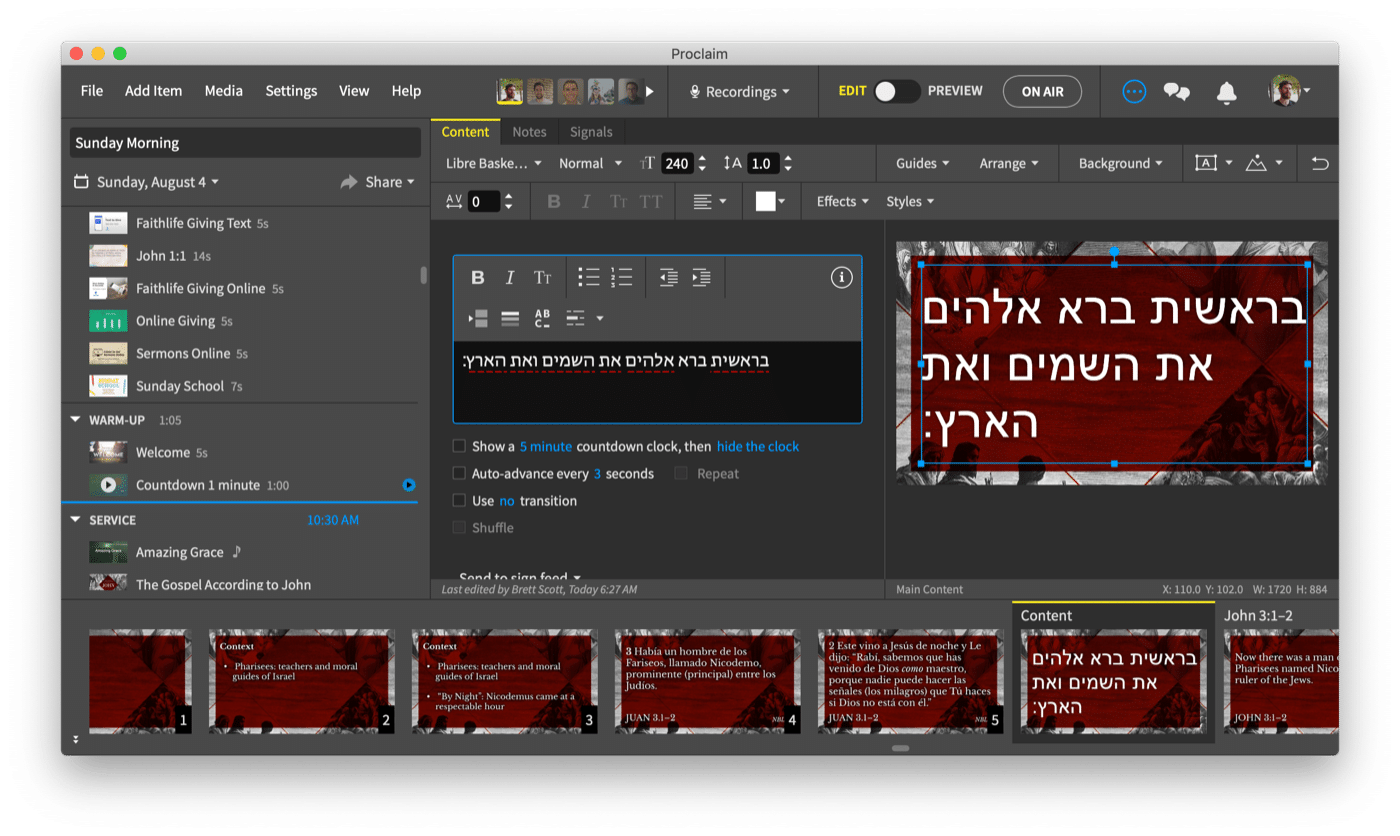This screenshot has width=1400, height=836.
Task: Click the italic icon in the text editor toolbar
Action: [x=510, y=278]
